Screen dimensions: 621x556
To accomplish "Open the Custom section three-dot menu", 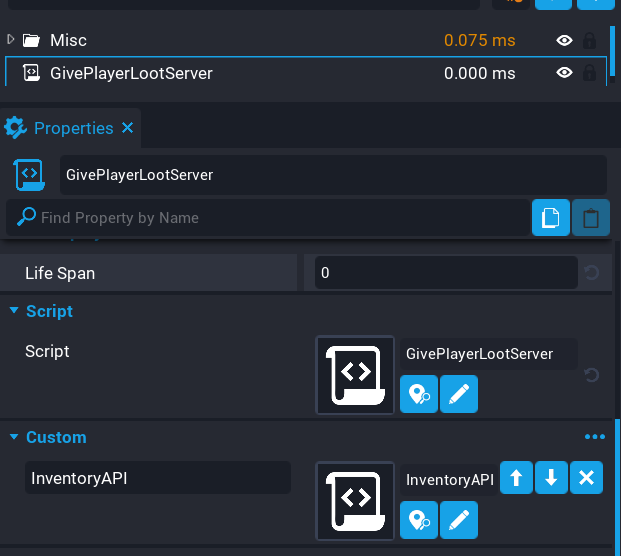I will (595, 437).
